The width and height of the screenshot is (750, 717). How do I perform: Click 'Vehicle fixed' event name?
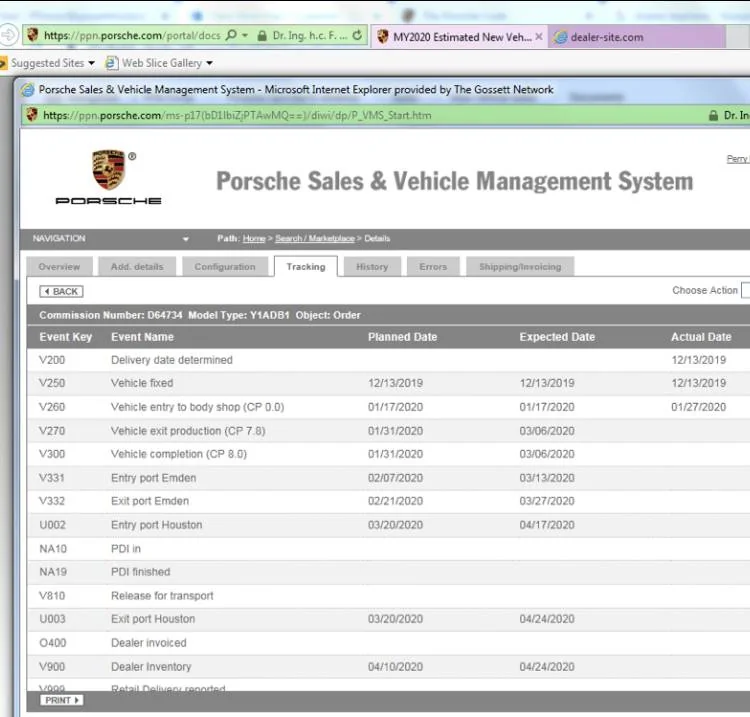point(142,383)
